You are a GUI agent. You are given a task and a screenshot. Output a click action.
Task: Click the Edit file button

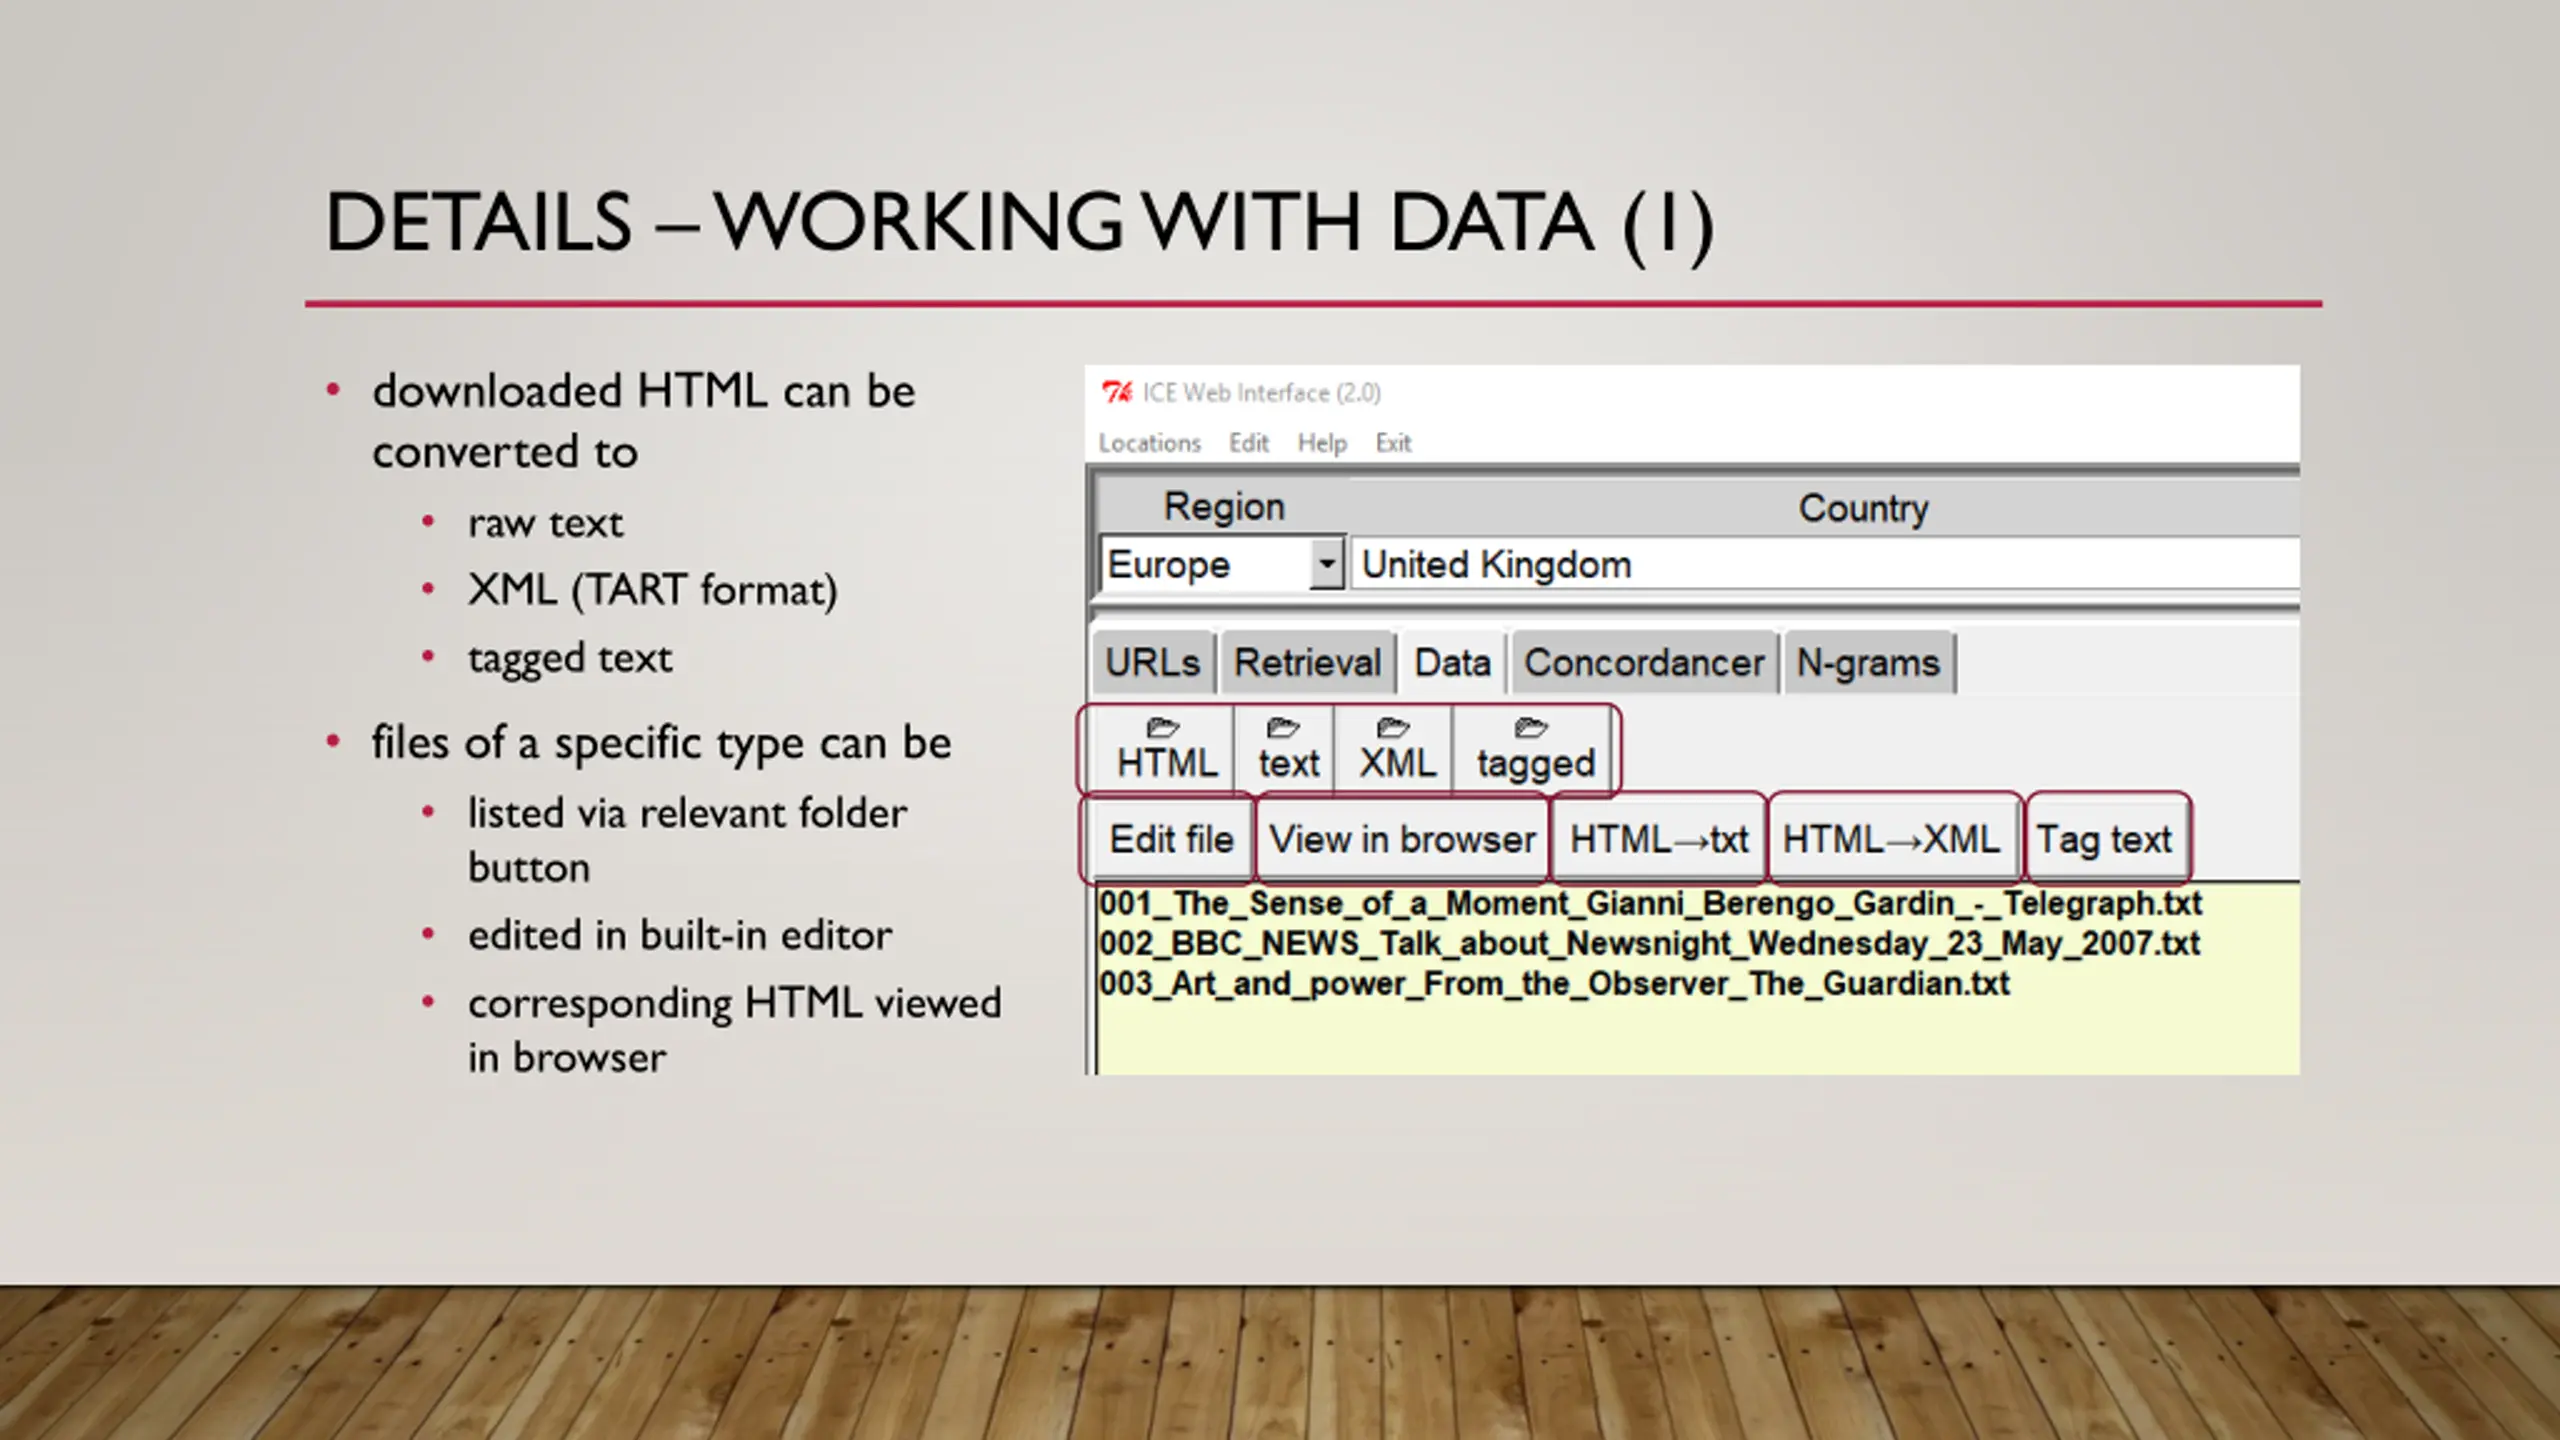(1171, 839)
